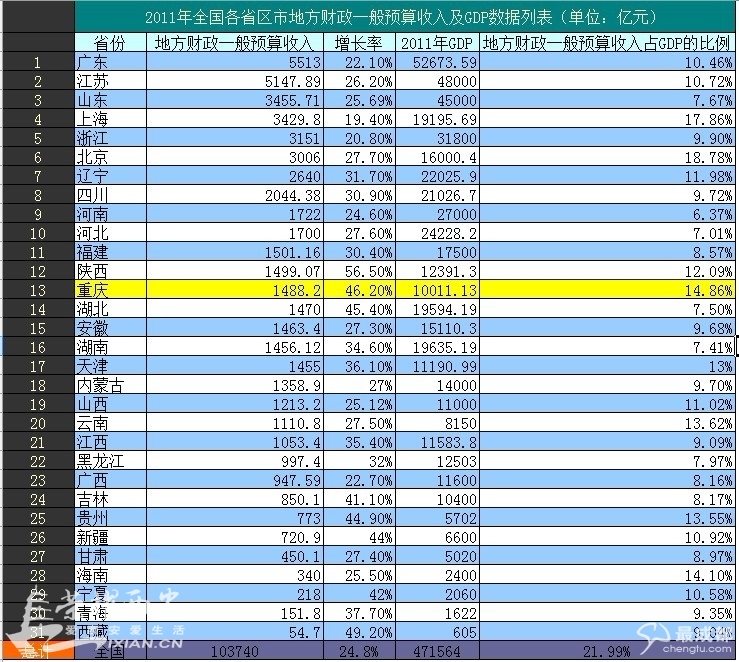This screenshot has width=739, height=662.
Task: Select the 河南 province cell
Action: click(111, 214)
